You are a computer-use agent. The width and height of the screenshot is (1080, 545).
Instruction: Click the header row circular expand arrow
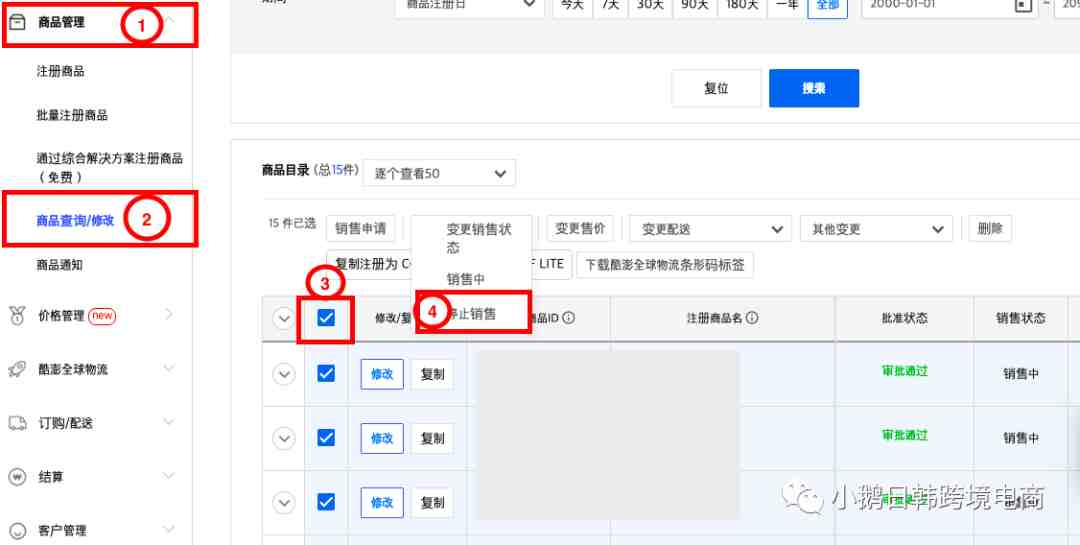click(x=284, y=318)
